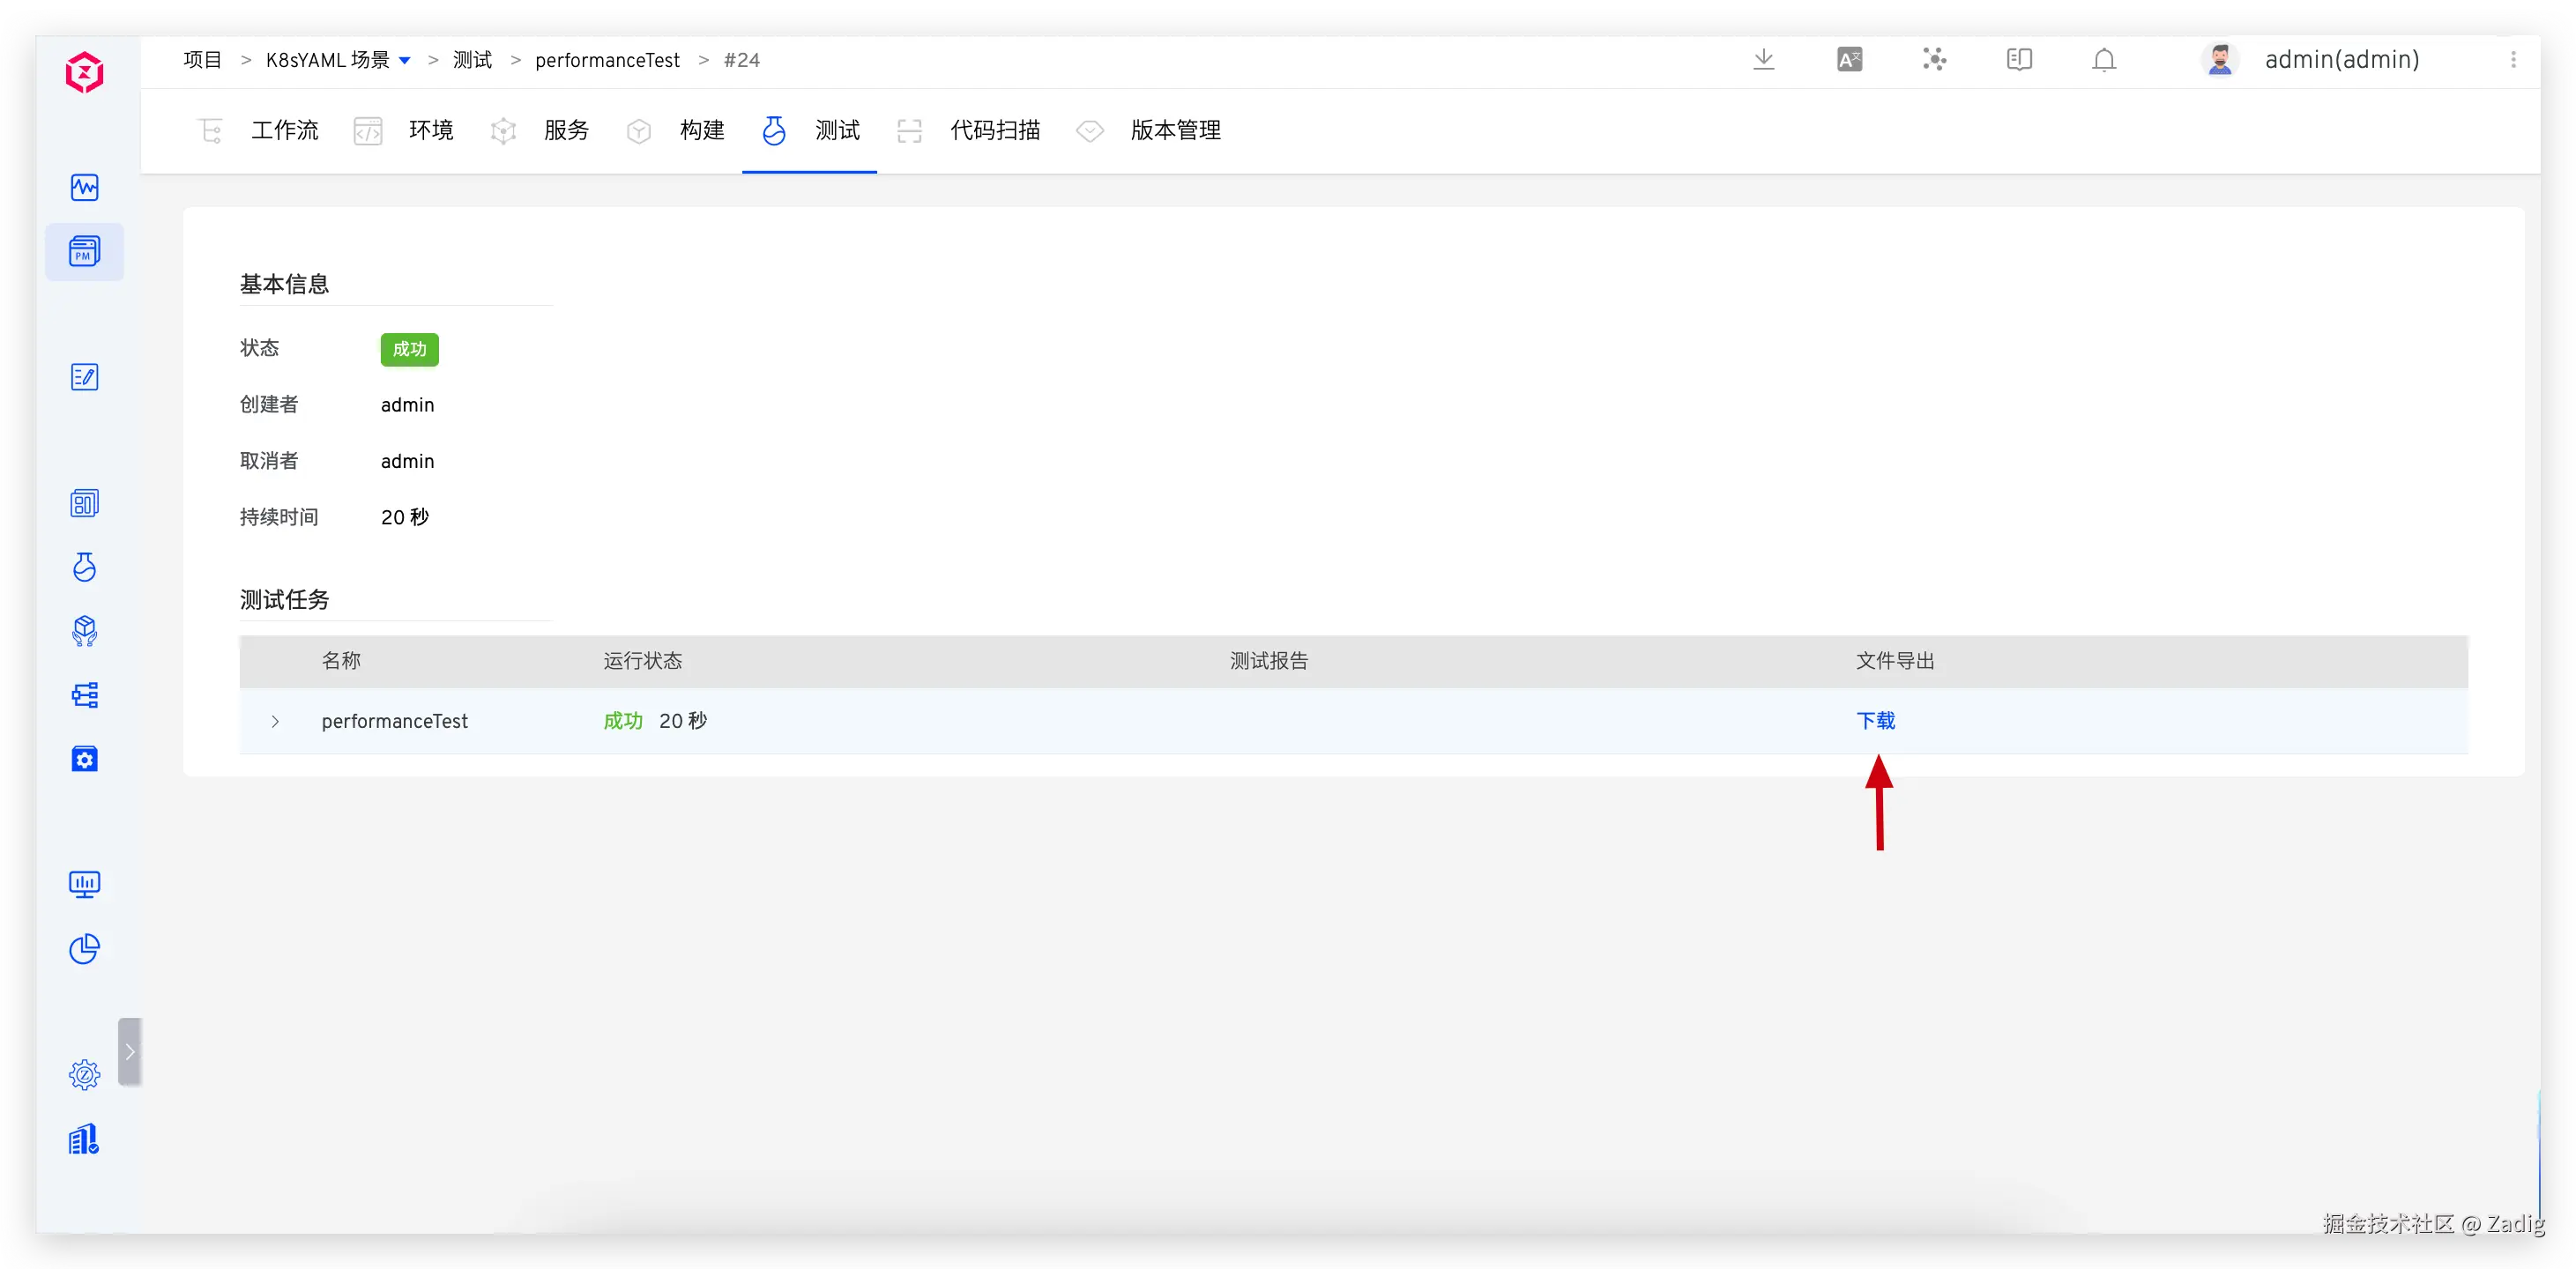
Task: Click the Zadig logo in sidebar
Action: (84, 72)
